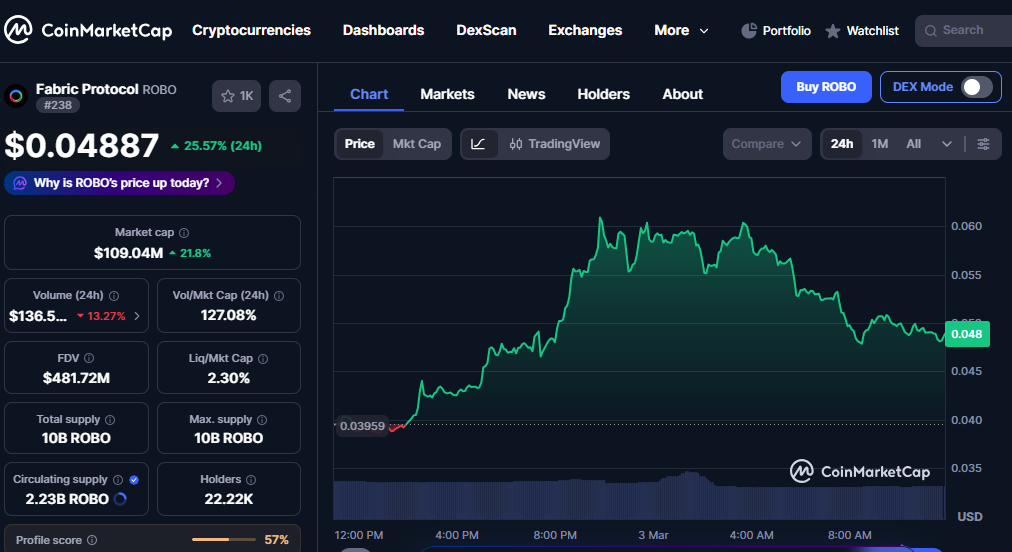This screenshot has height=552, width=1012.
Task: Open Market cap info icon
Action: [x=184, y=232]
